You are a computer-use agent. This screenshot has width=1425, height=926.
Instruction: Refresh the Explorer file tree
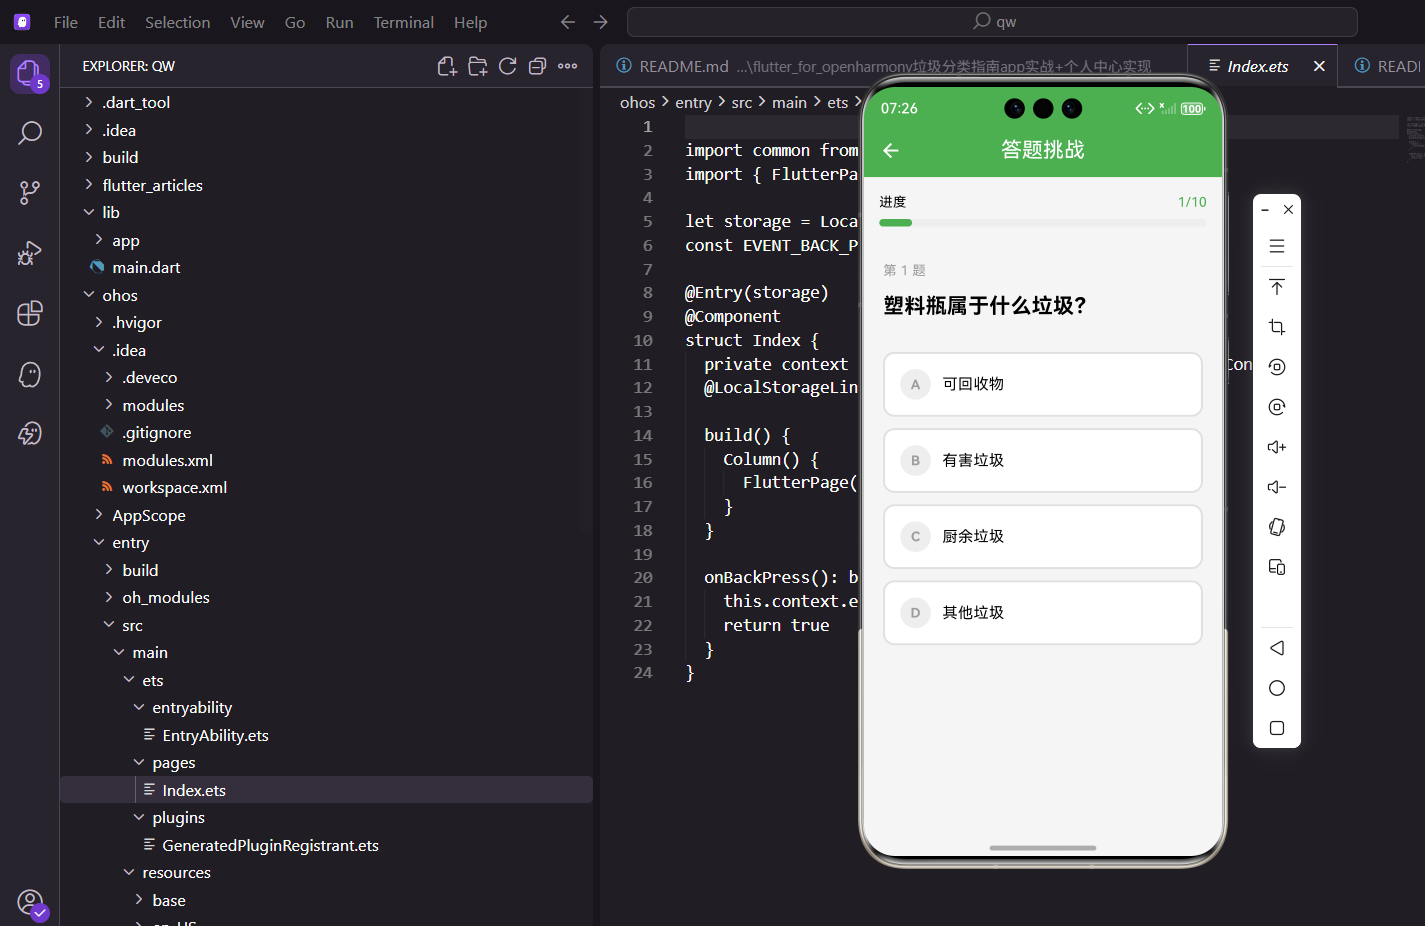click(508, 65)
